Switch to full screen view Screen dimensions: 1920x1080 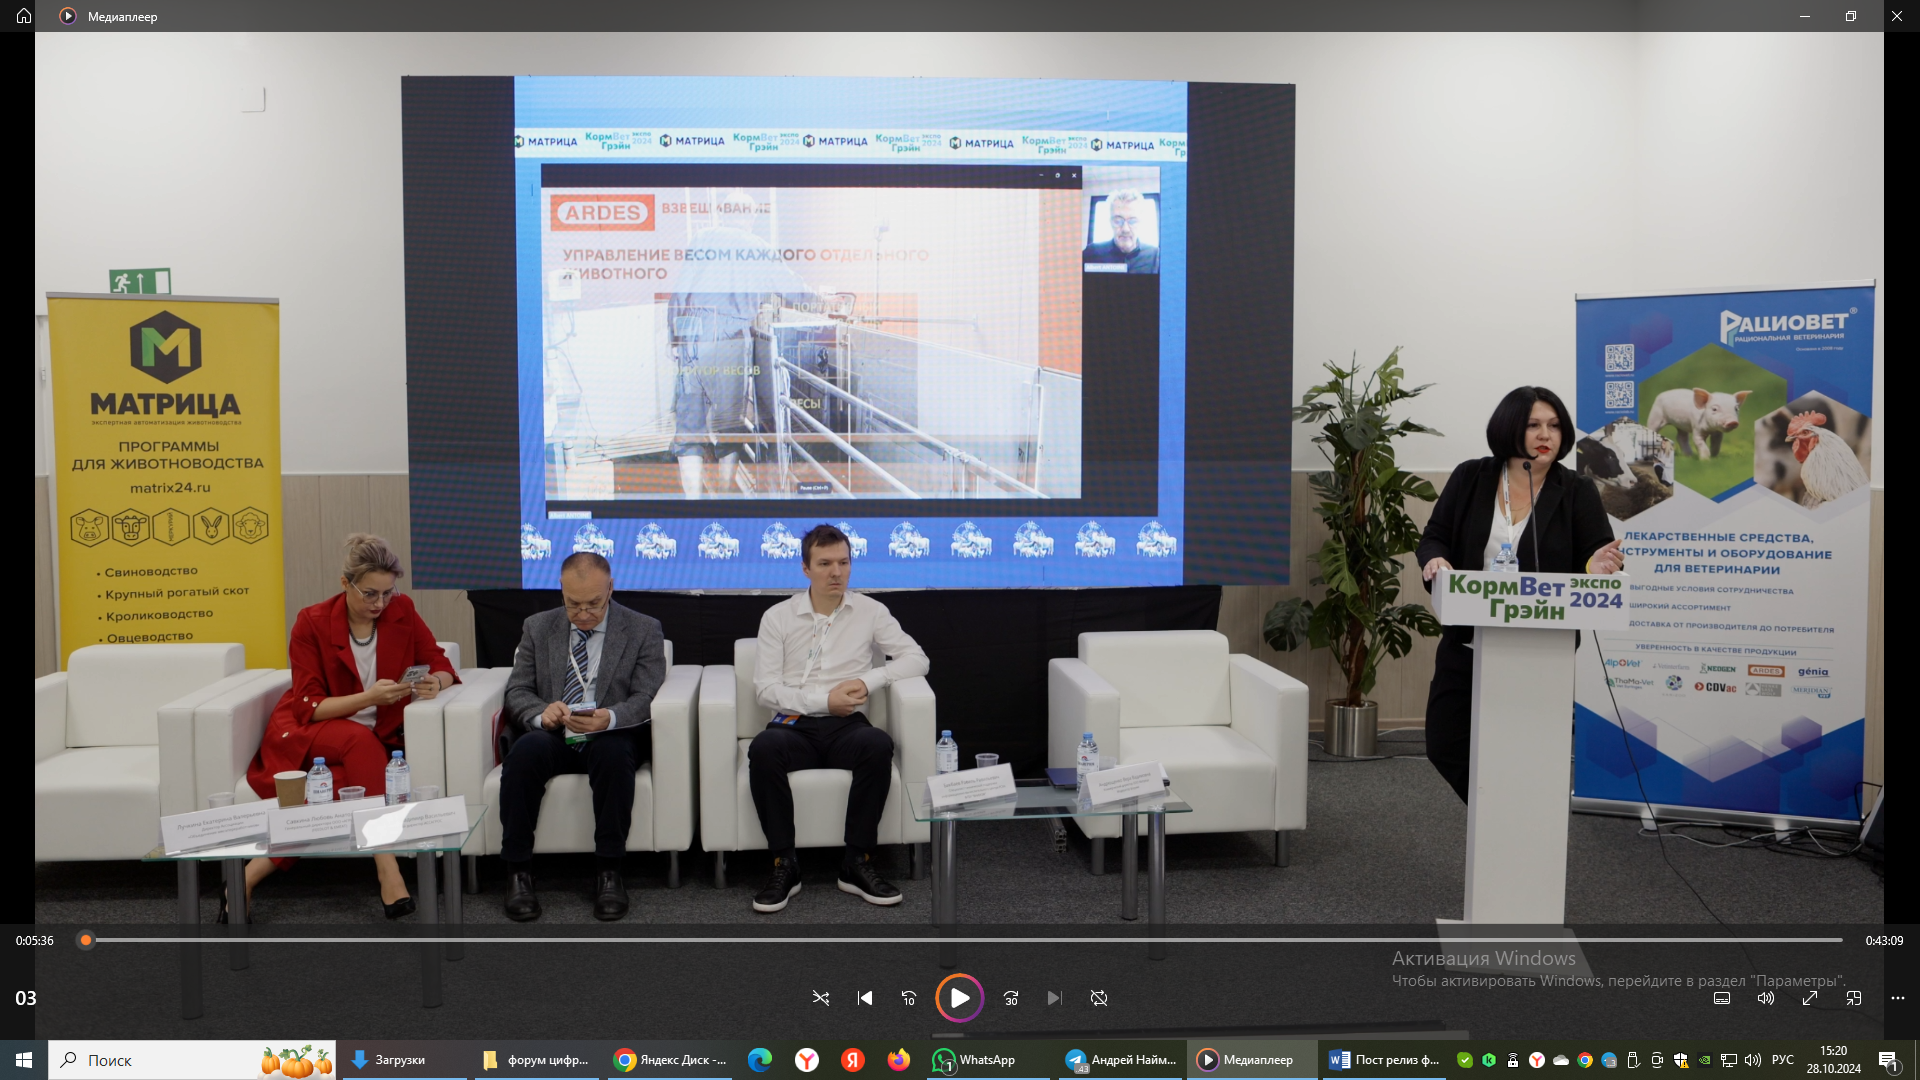[1810, 998]
